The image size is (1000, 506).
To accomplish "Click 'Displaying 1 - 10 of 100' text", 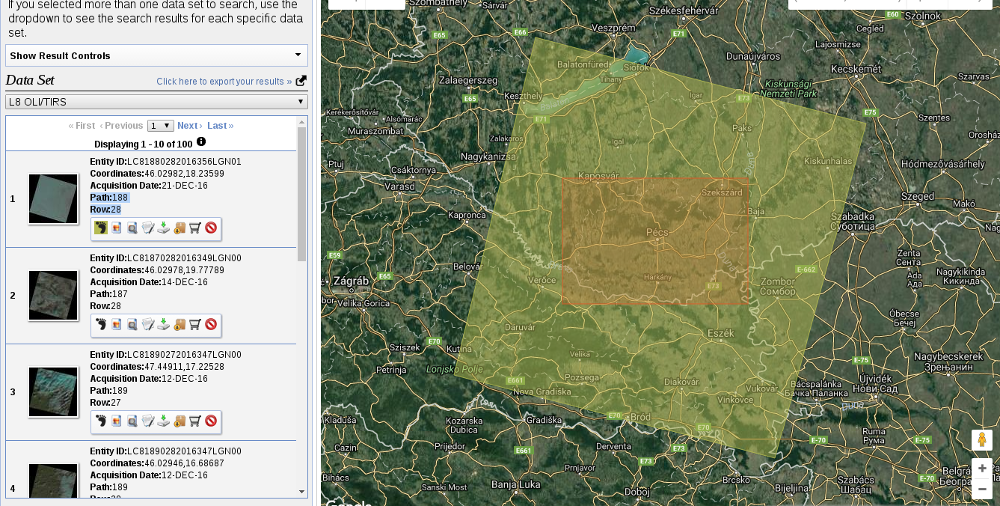I will click(x=143, y=144).
